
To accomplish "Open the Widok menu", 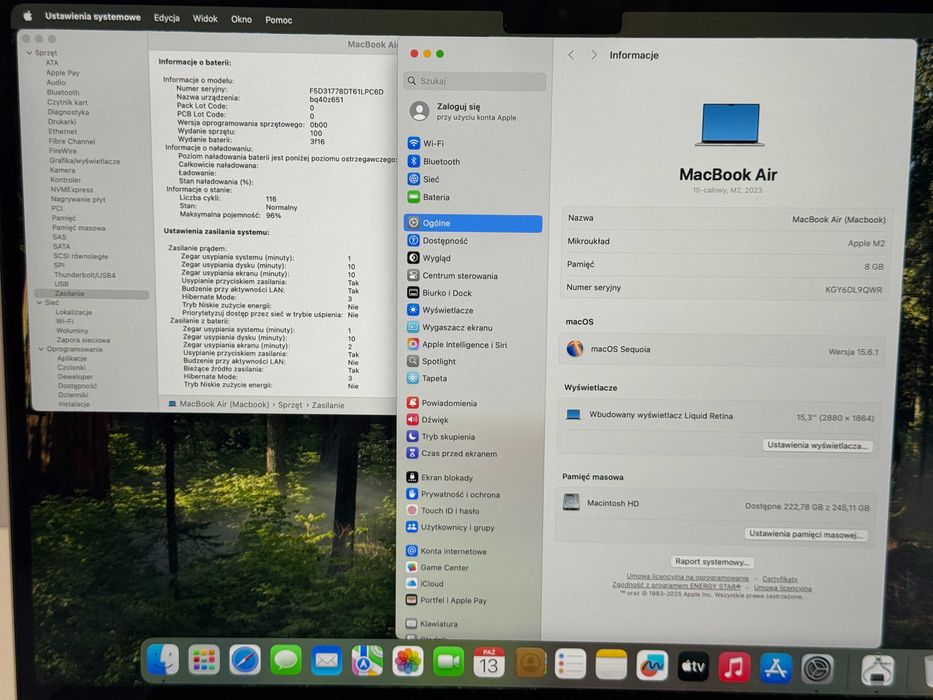I will point(205,18).
